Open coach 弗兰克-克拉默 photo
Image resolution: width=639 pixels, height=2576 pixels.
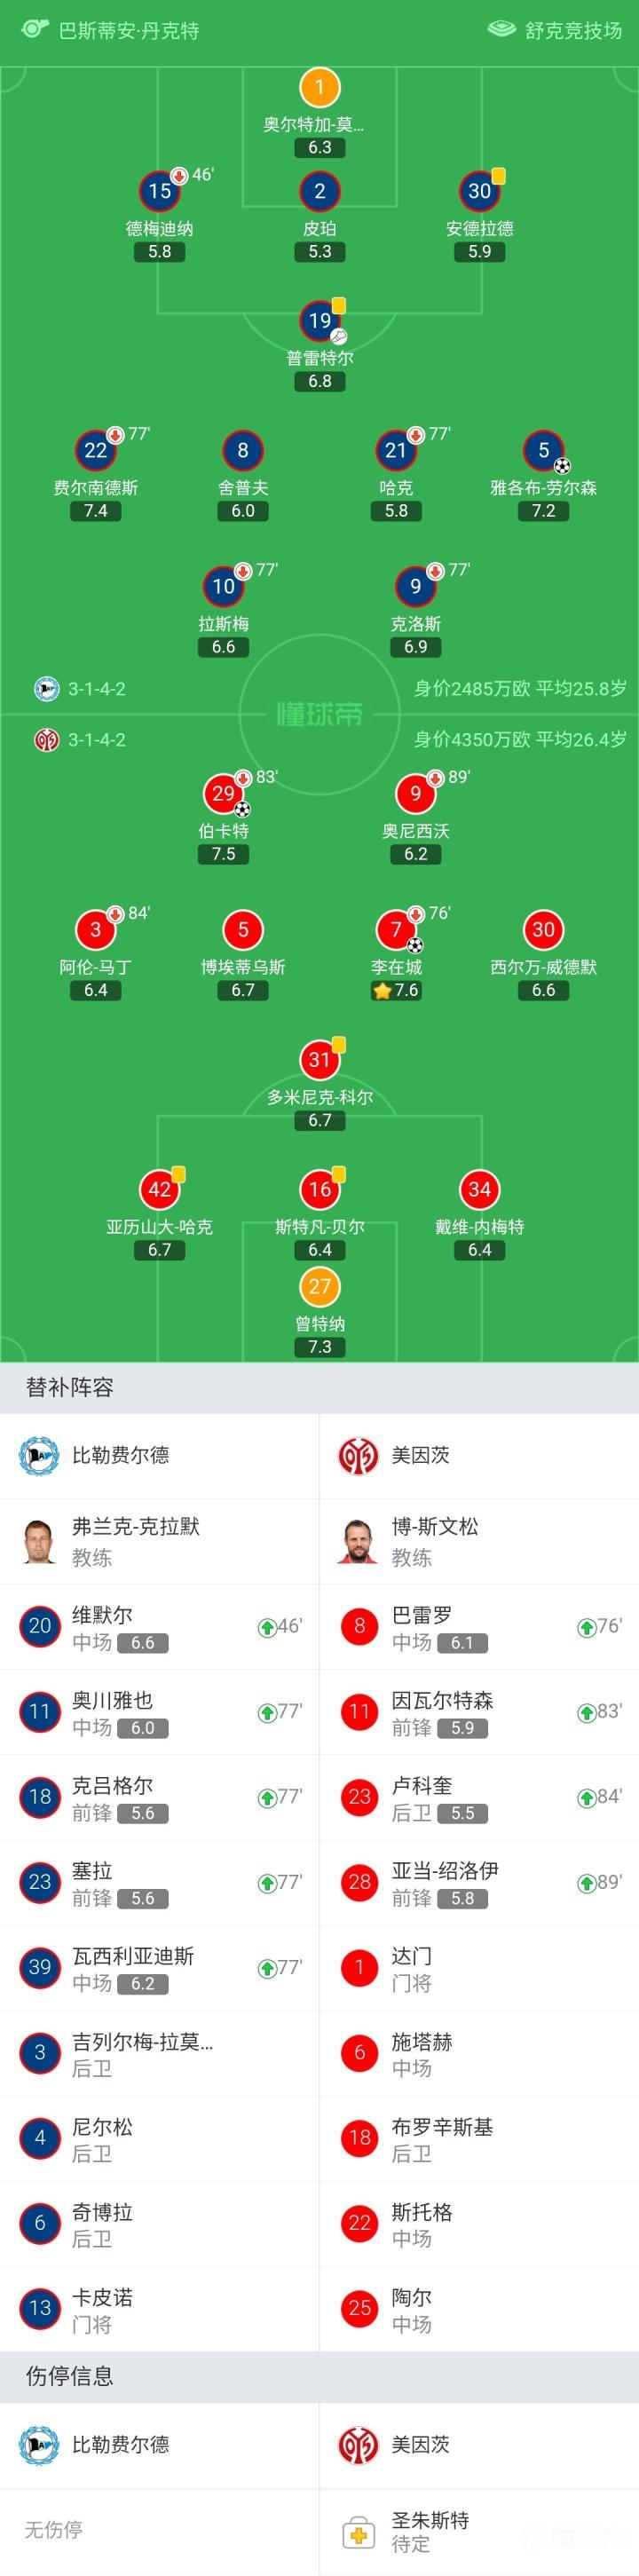point(39,1541)
